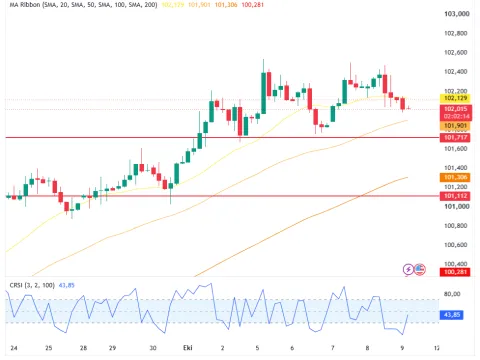The image size is (480, 360).
Task: Click the yellow 102,129 value in MA Ribbon legend
Action: coord(172,5)
